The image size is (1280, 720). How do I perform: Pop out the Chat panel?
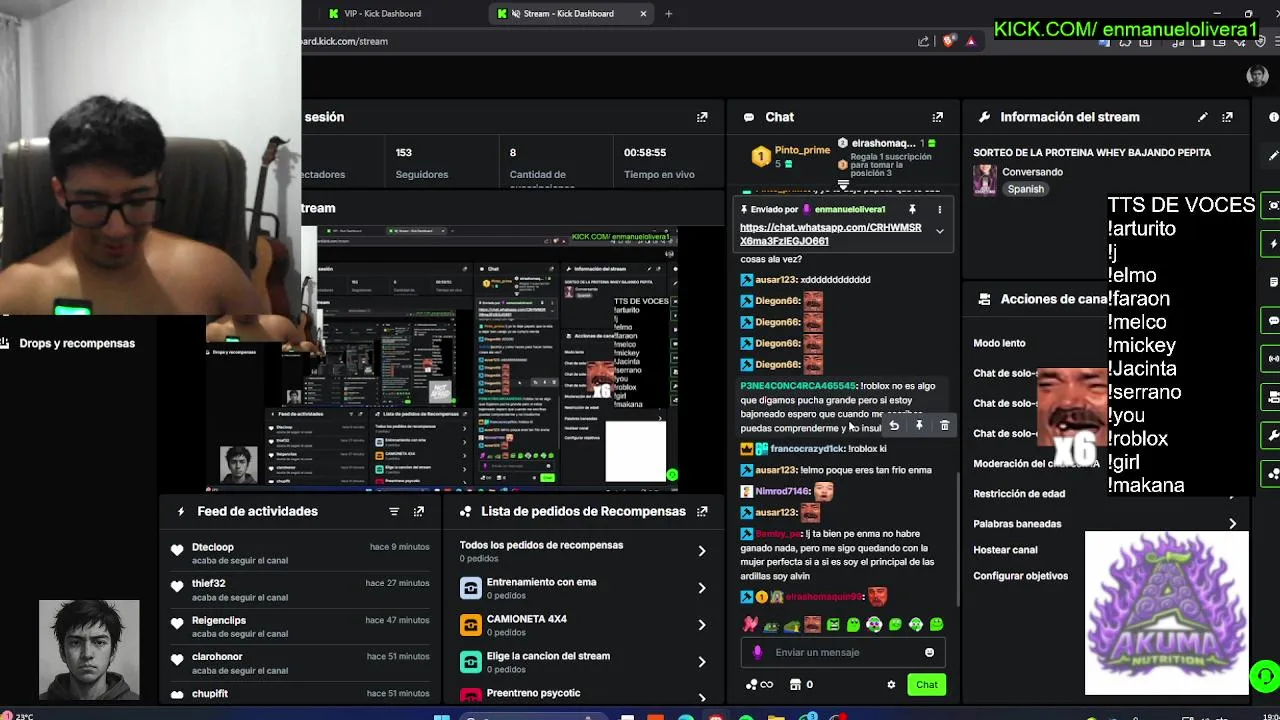(x=937, y=117)
